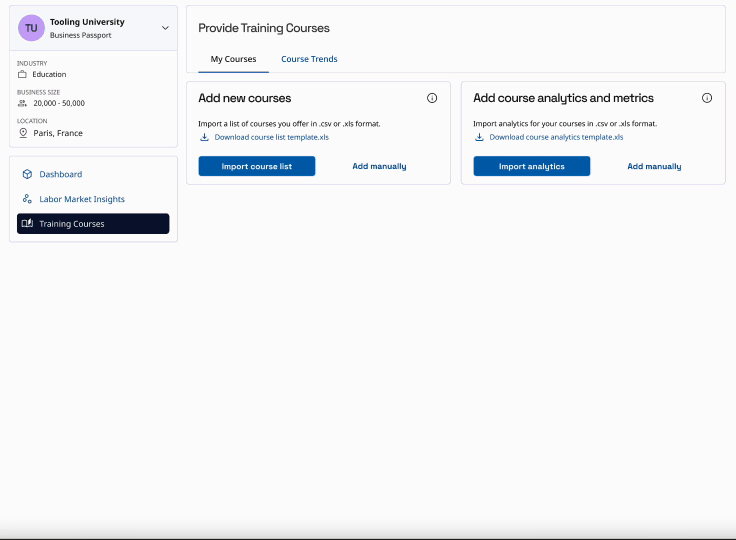Show info for Add new courses
Viewport: 736px width, 540px height.
pyautogui.click(x=432, y=98)
